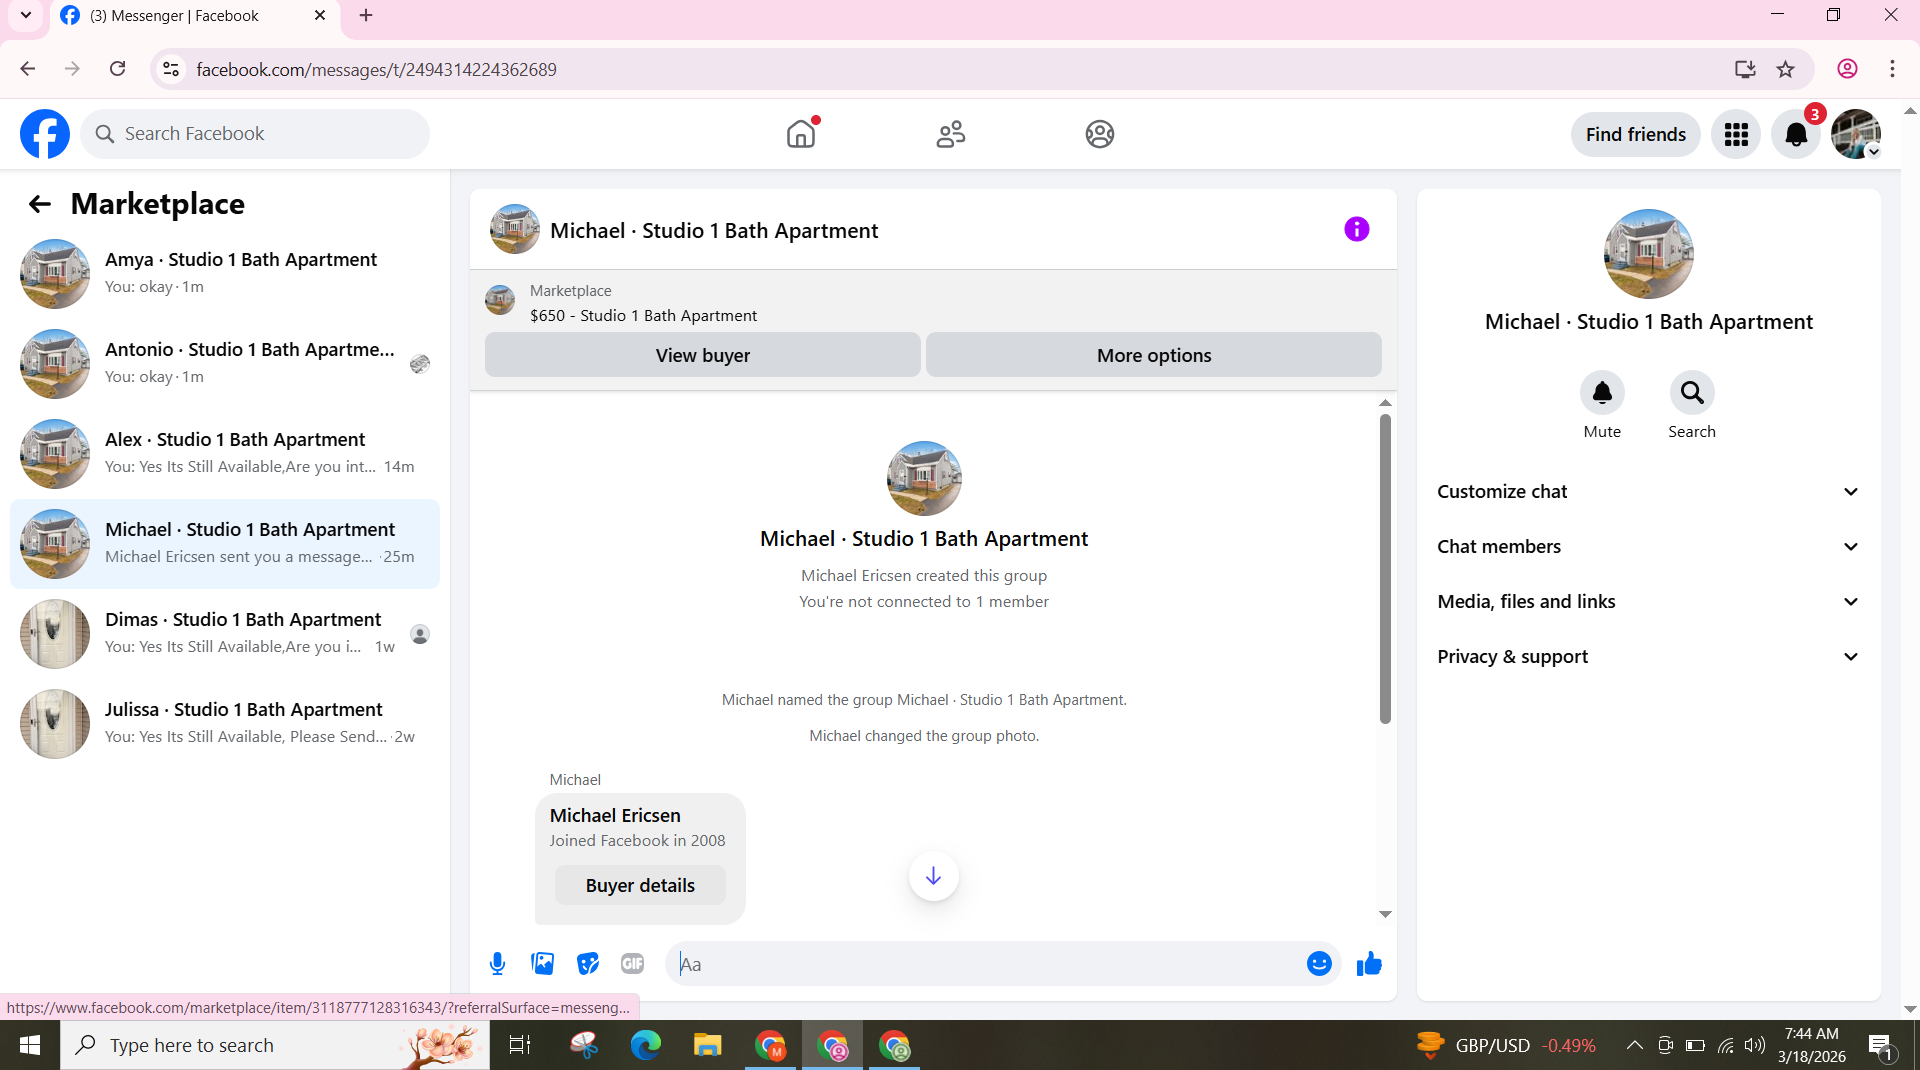Open tab search dropdown arrow

(x=26, y=16)
